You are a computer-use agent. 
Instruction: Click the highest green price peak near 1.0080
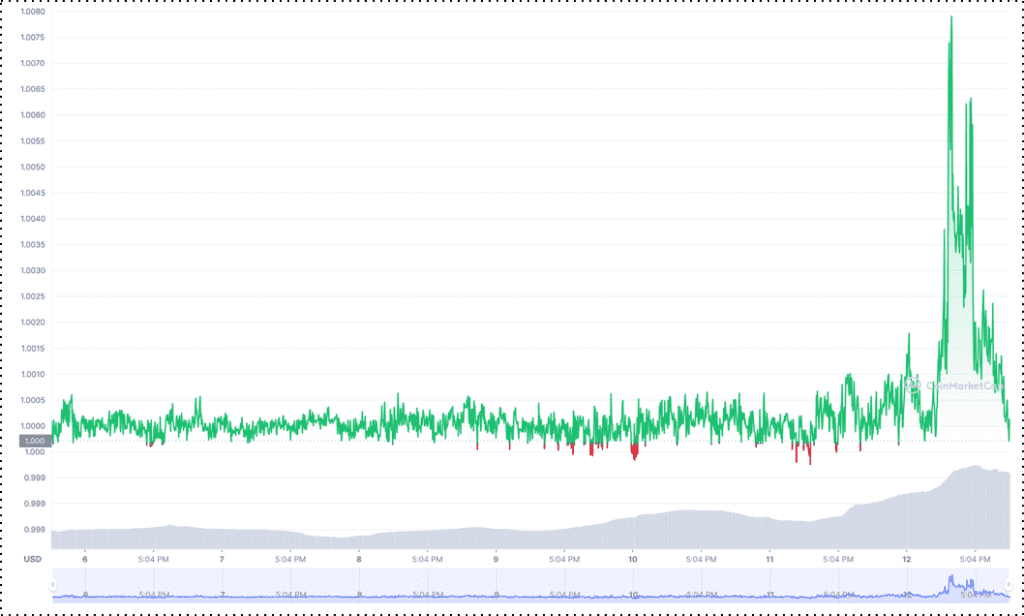click(950, 18)
